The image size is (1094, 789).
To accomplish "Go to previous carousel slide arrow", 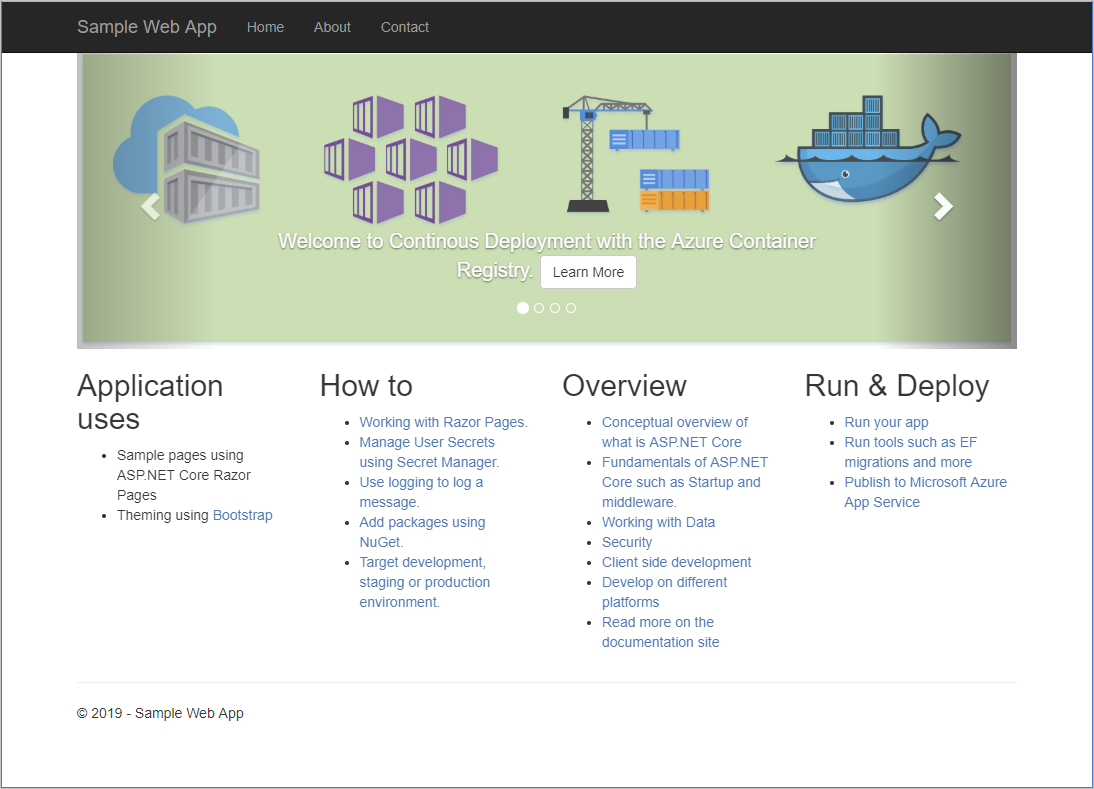I will click(x=150, y=206).
